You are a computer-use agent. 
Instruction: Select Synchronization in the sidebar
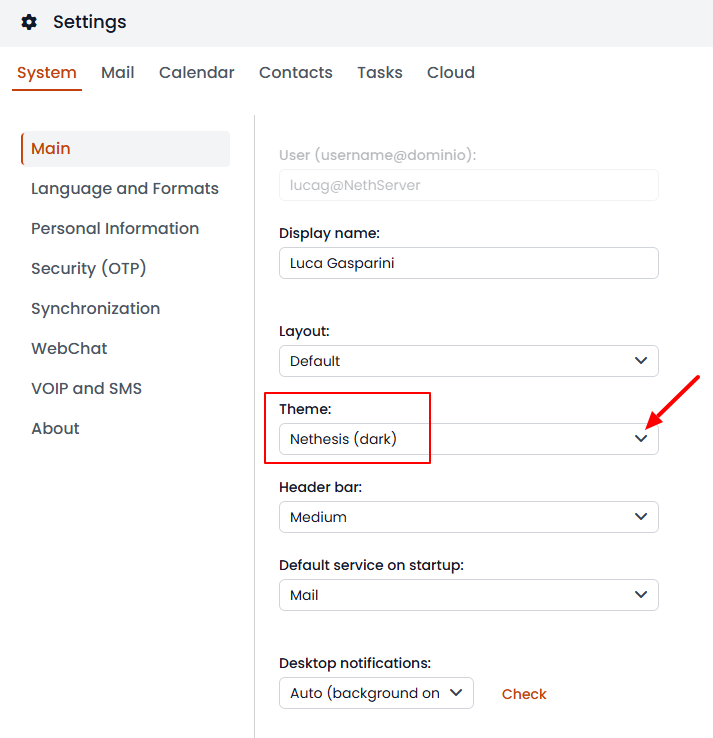[x=96, y=309]
